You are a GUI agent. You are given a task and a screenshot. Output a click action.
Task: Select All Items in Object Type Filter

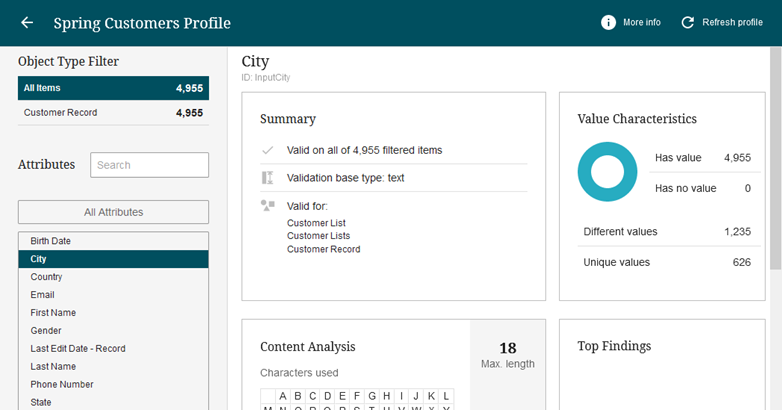click(x=113, y=88)
